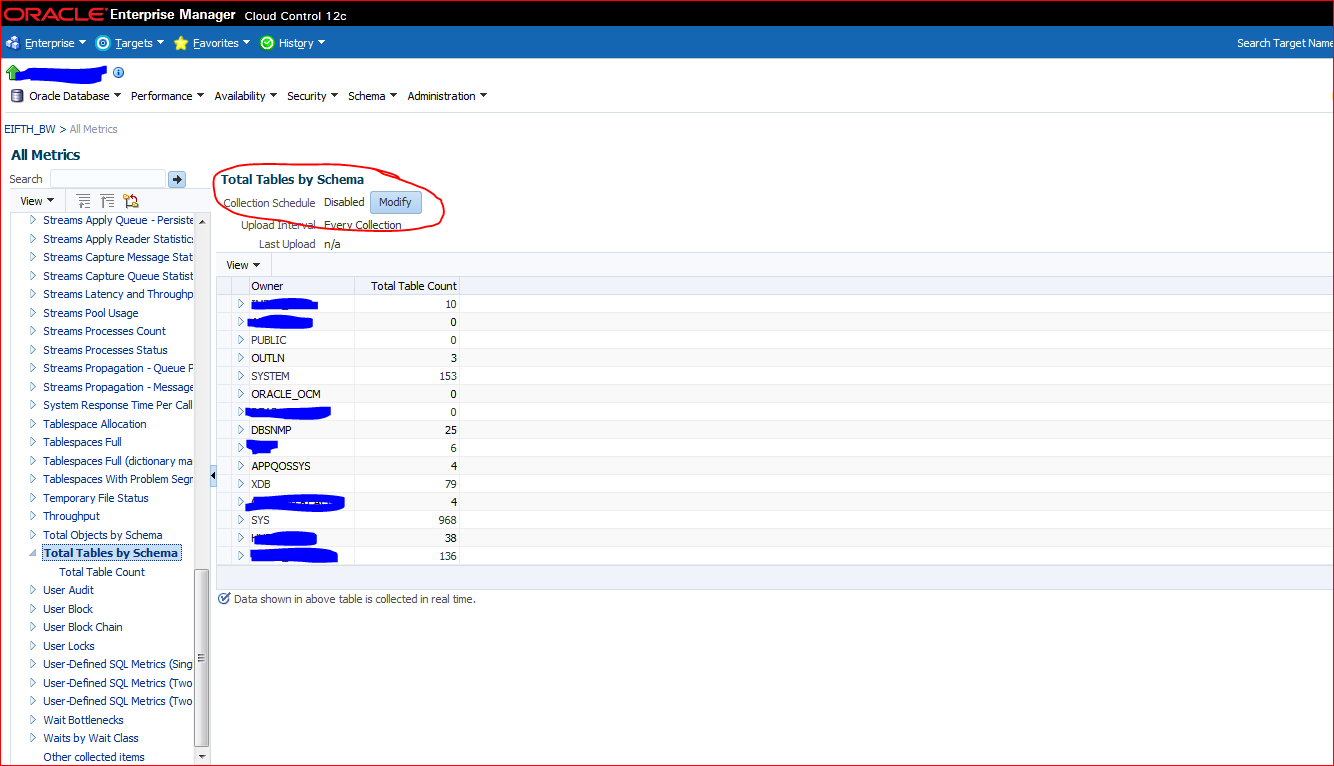The image size is (1334, 766).
Task: Open the Enterprise menu
Action: 55,43
